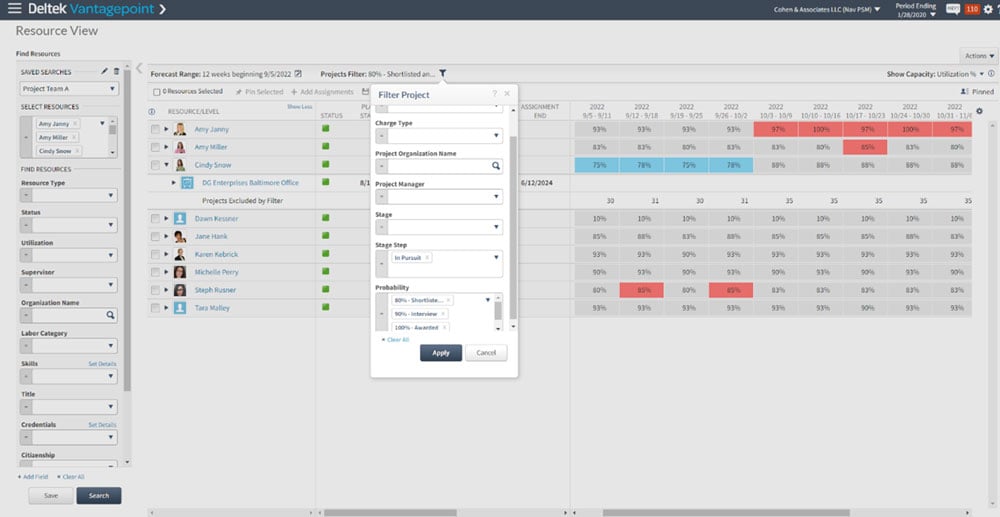1000x517 pixels.
Task: Remove Amy Janny from selected resources
Action: pos(75,123)
